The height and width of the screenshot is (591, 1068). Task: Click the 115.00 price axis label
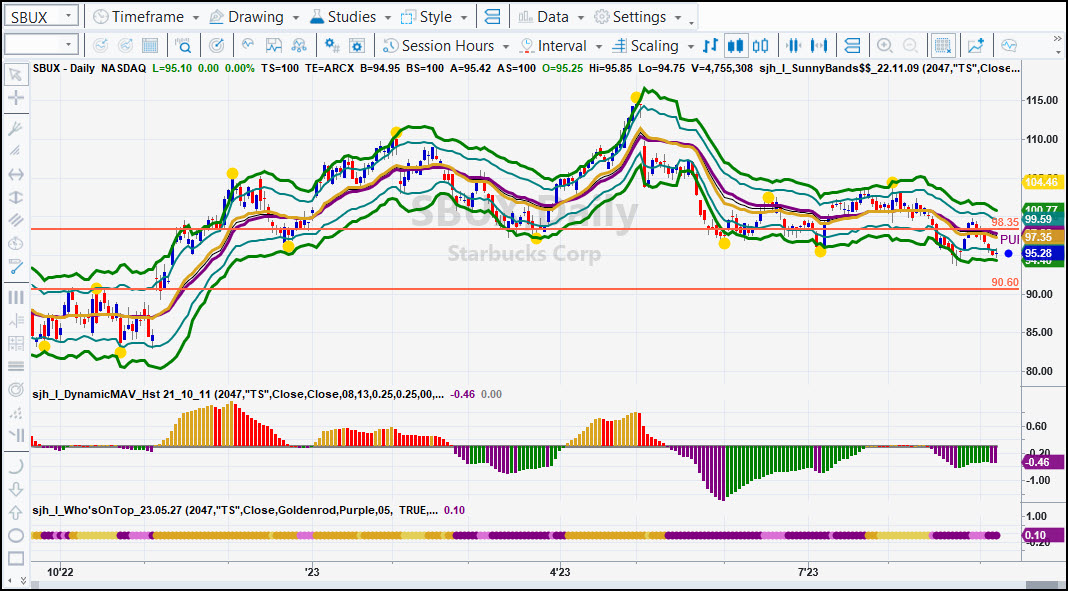coord(1040,101)
